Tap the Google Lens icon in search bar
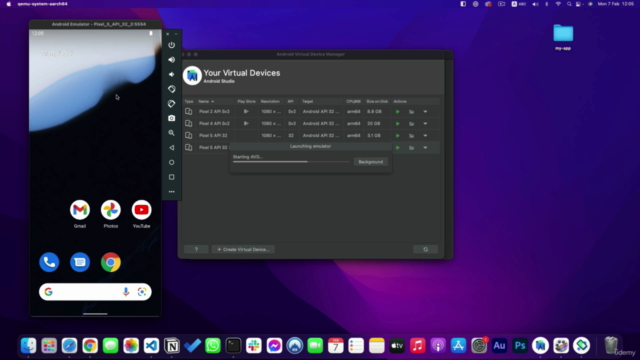Screen dimensions: 640x360 click(142, 292)
